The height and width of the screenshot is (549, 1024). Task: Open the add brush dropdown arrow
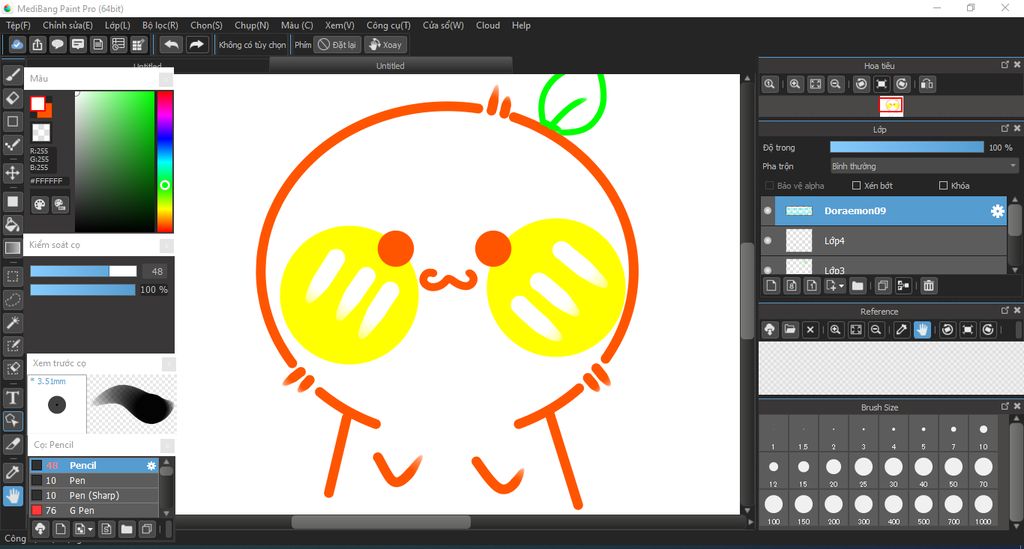coord(90,529)
